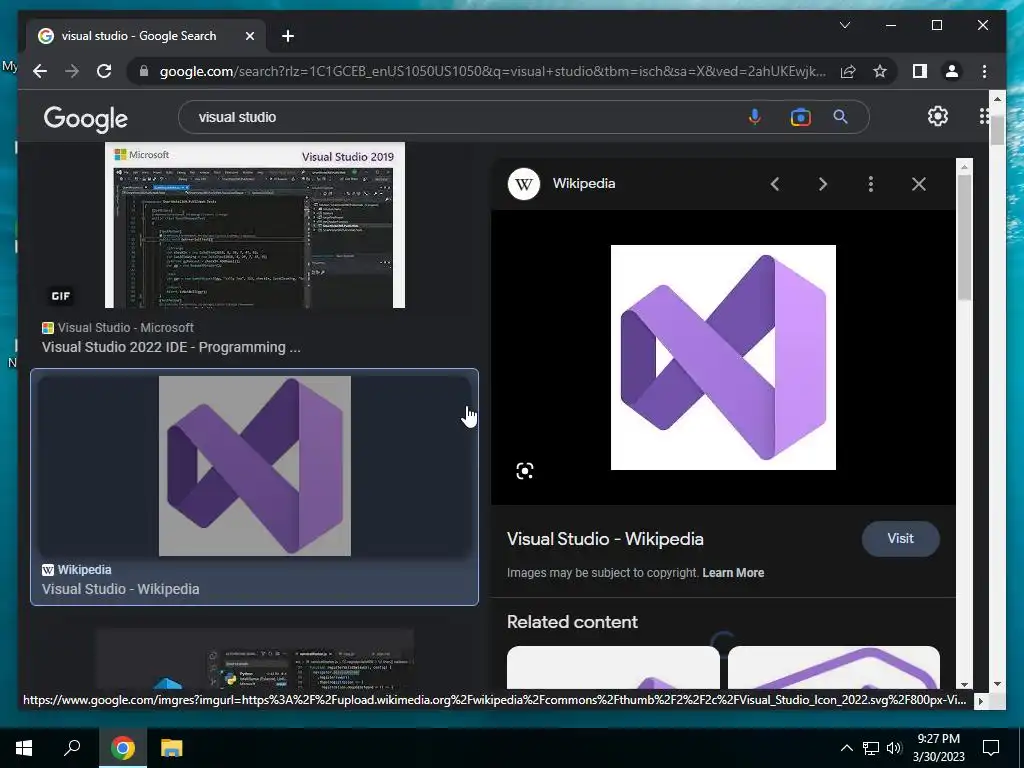Close the Wikipedia image preview panel
1024x768 pixels.
919,184
